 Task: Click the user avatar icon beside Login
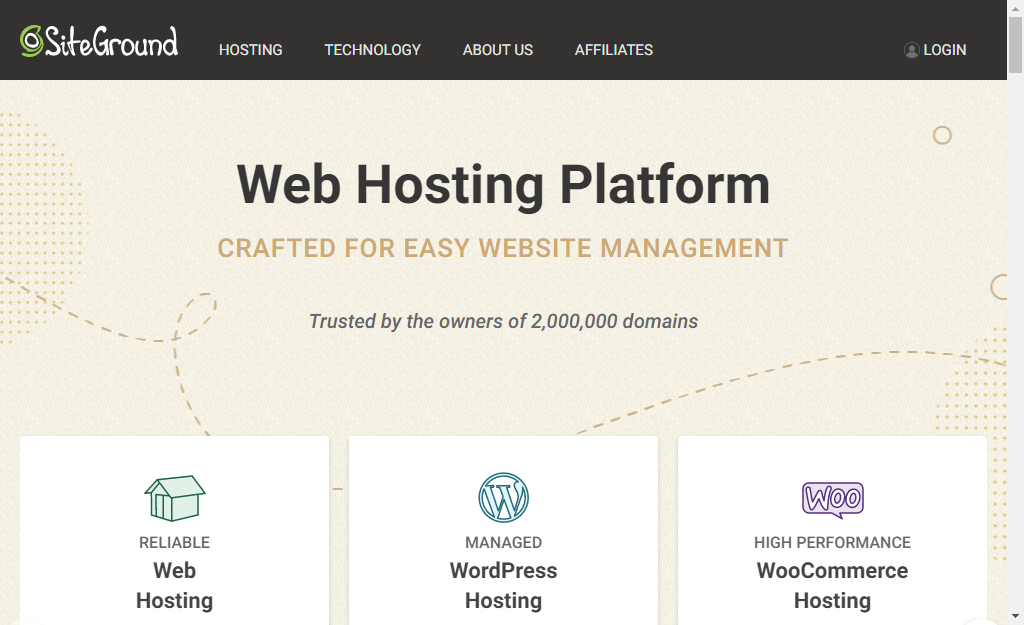pos(912,50)
